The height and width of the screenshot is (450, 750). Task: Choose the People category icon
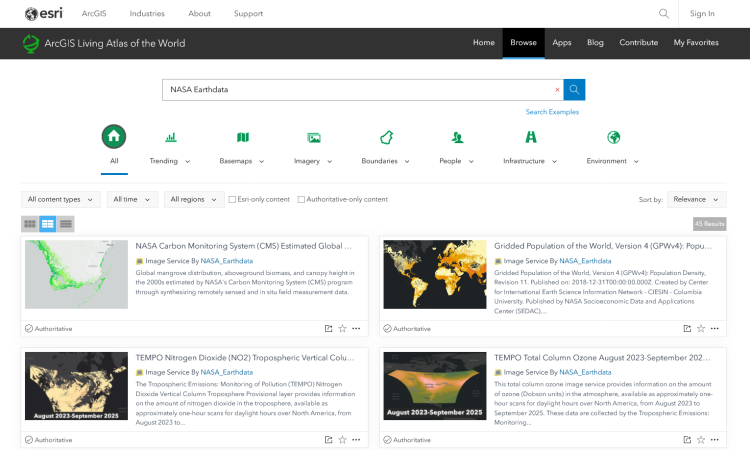tap(457, 138)
